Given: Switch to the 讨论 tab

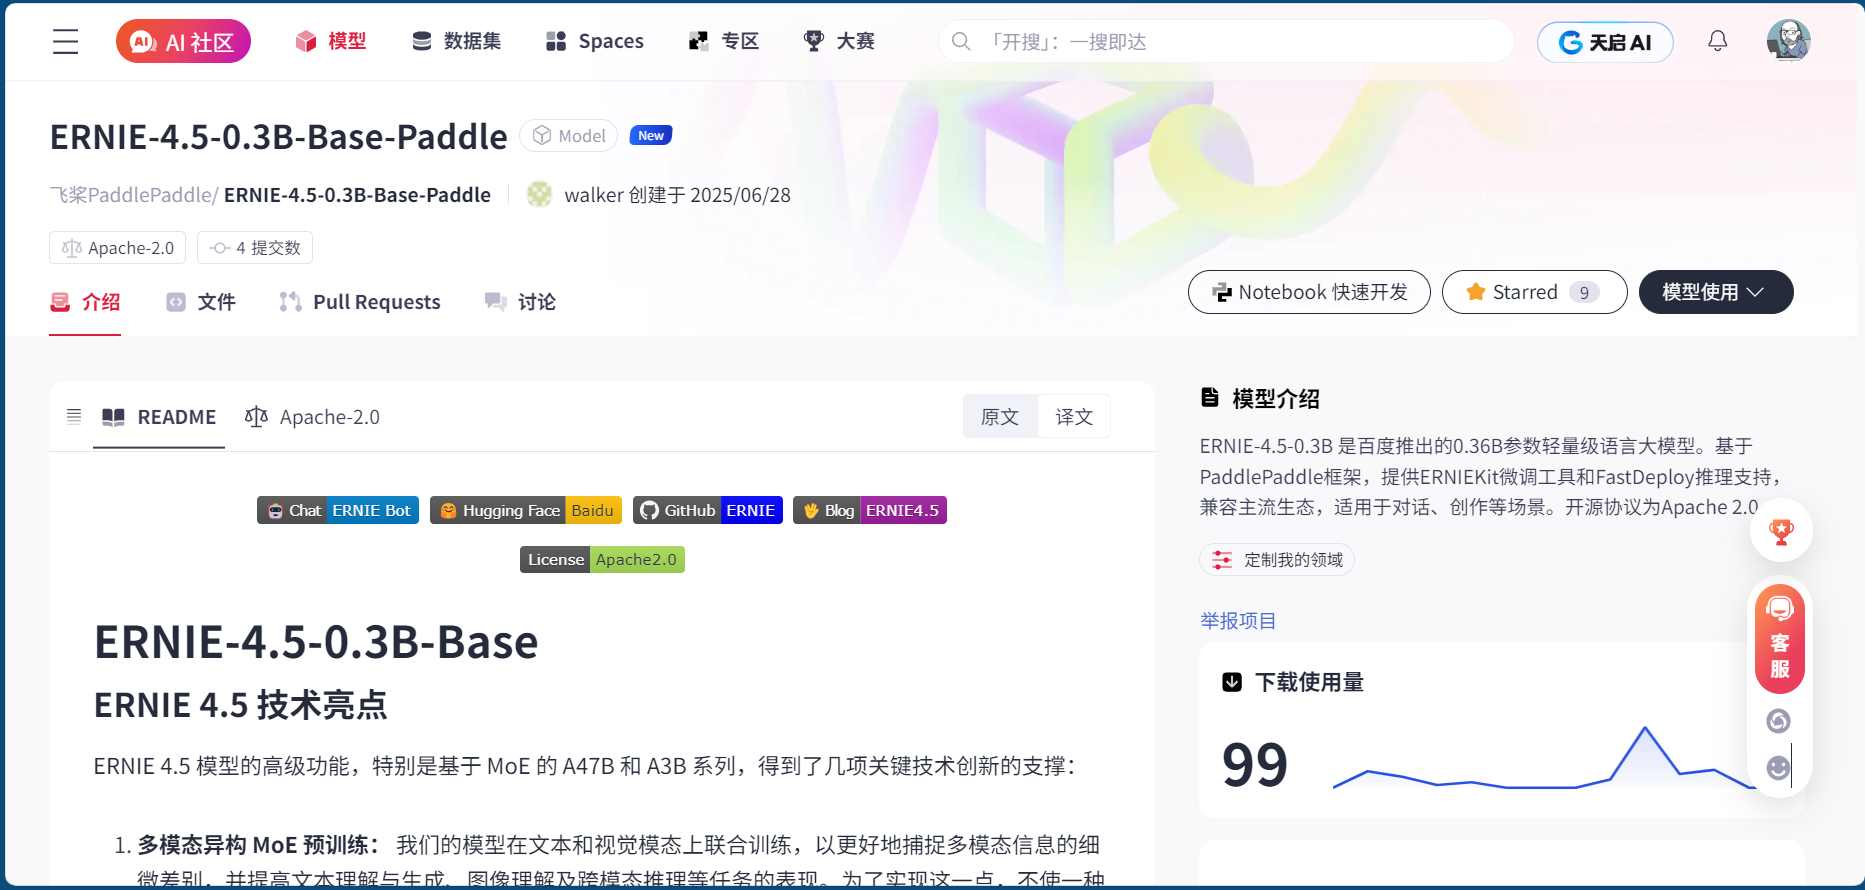Looking at the screenshot, I should 520,302.
